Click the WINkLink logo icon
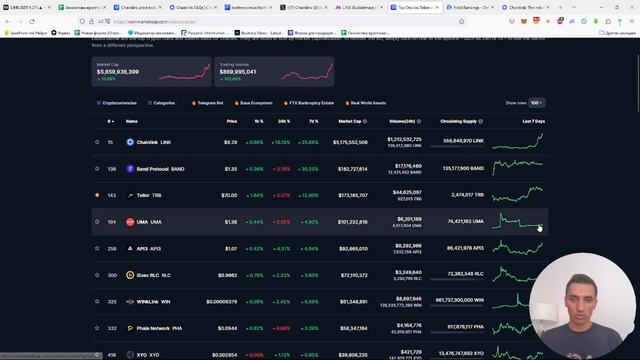640x360 pixels. pos(130,302)
